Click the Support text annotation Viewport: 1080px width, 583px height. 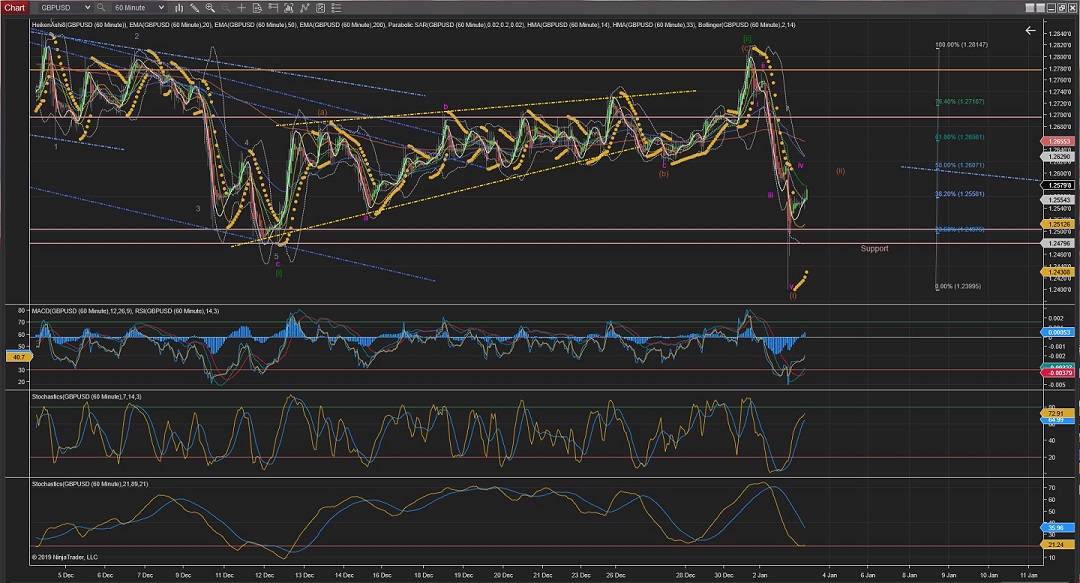point(874,248)
